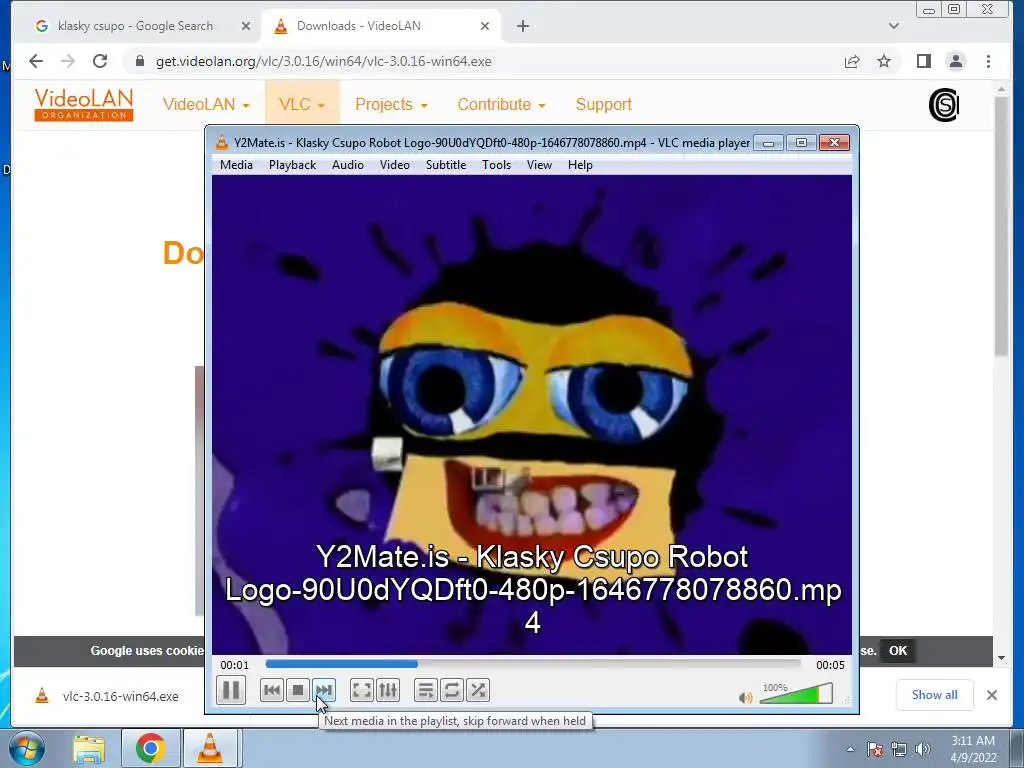Viewport: 1024px width, 768px height.
Task: Open Chrome side panel
Action: click(923, 61)
